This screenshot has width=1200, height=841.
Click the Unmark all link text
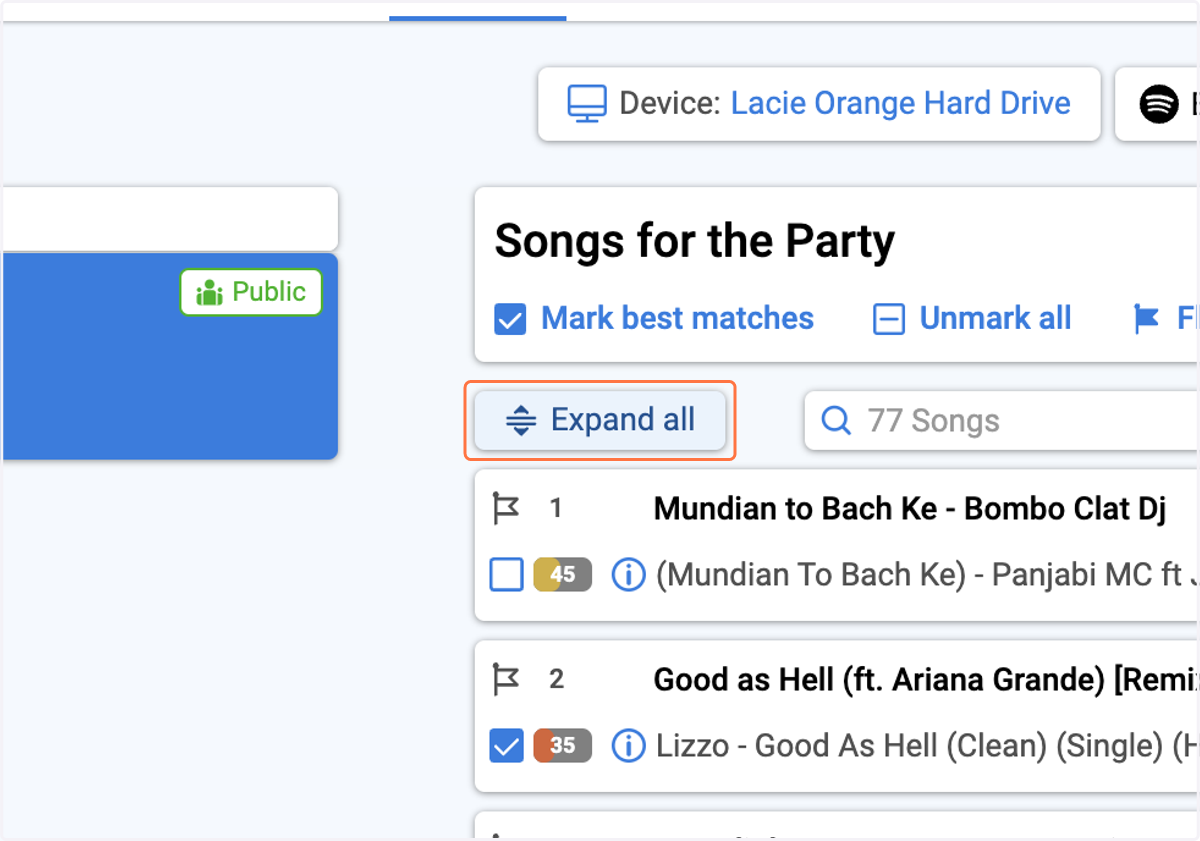[x=996, y=319]
